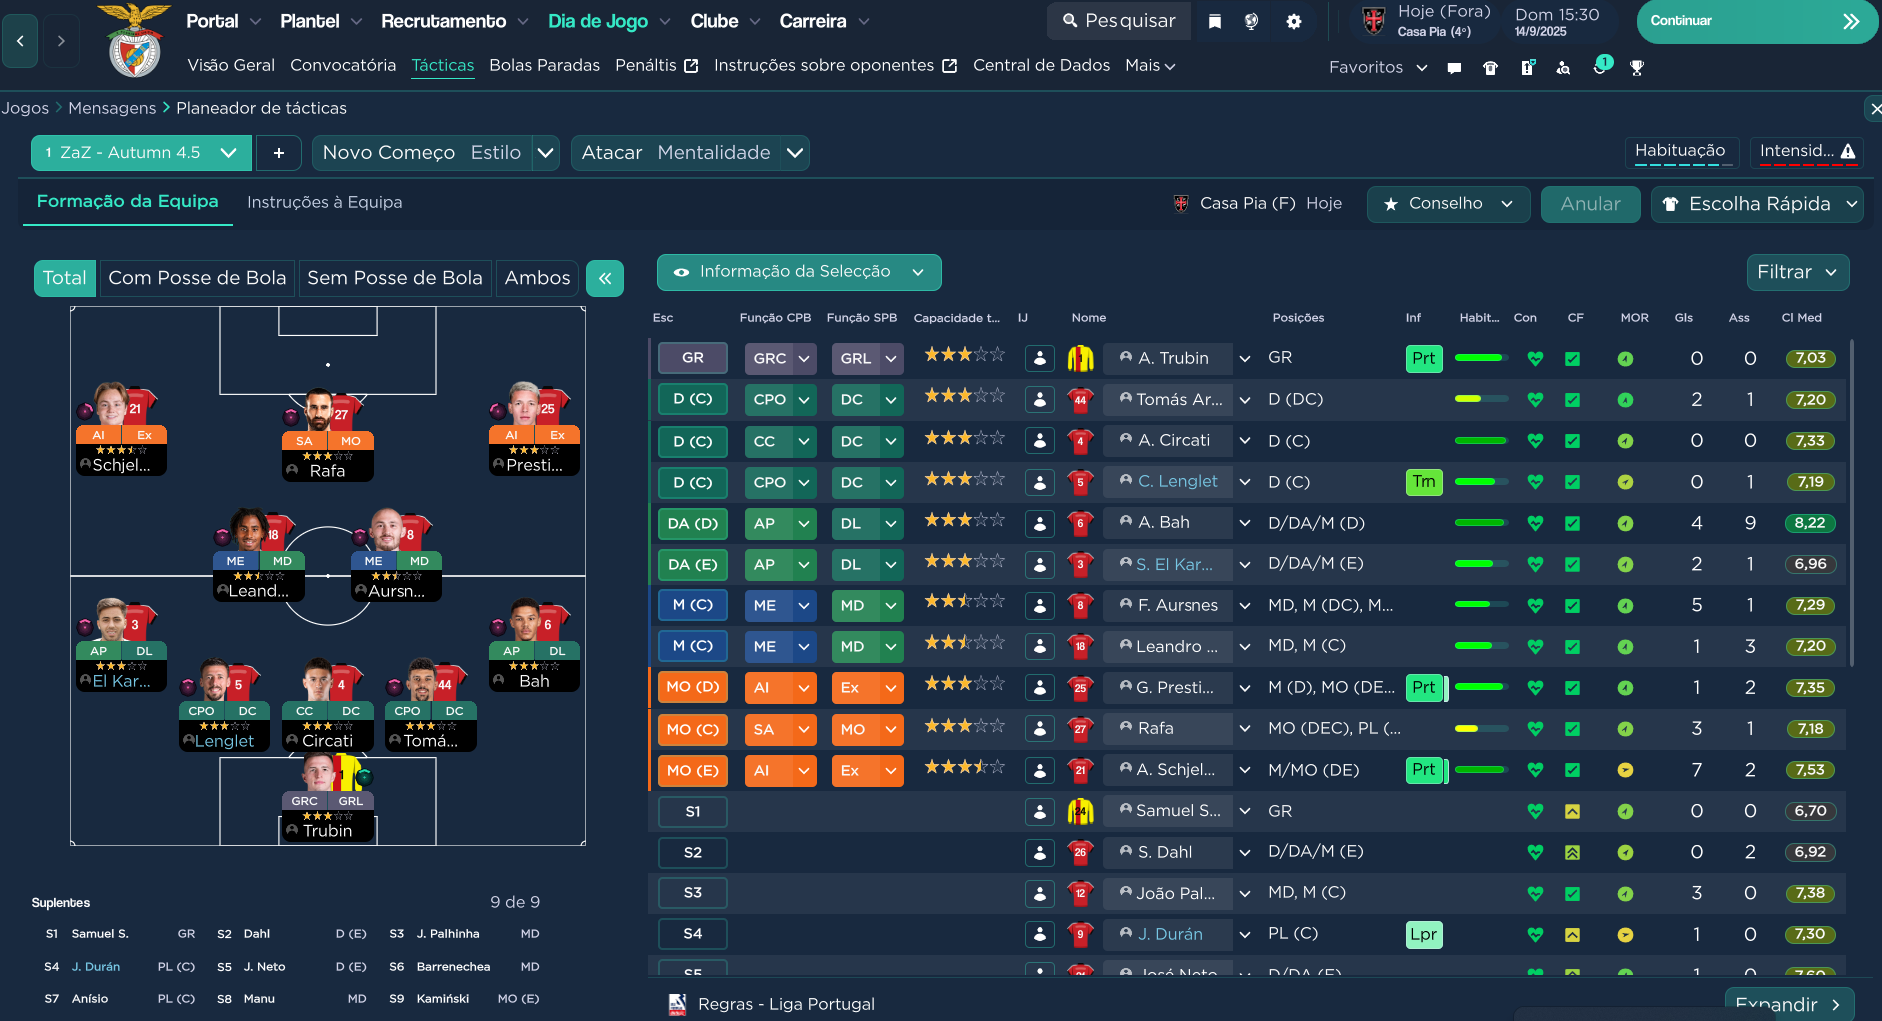The width and height of the screenshot is (1882, 1021).
Task: Click the Continuar button
Action: [1756, 21]
